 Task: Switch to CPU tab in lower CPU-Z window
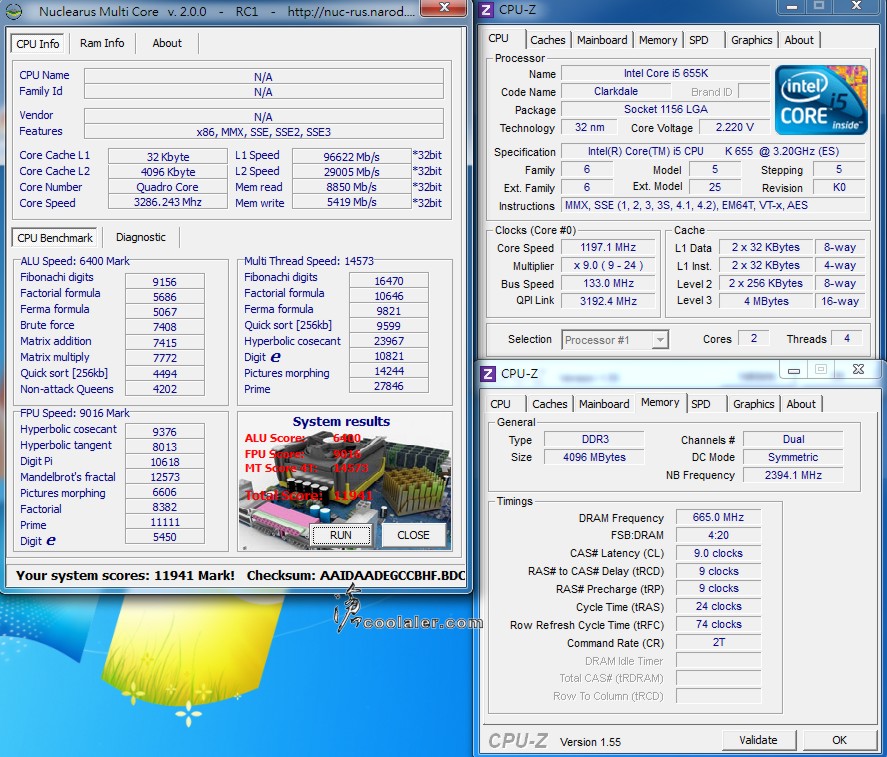pyautogui.click(x=500, y=404)
